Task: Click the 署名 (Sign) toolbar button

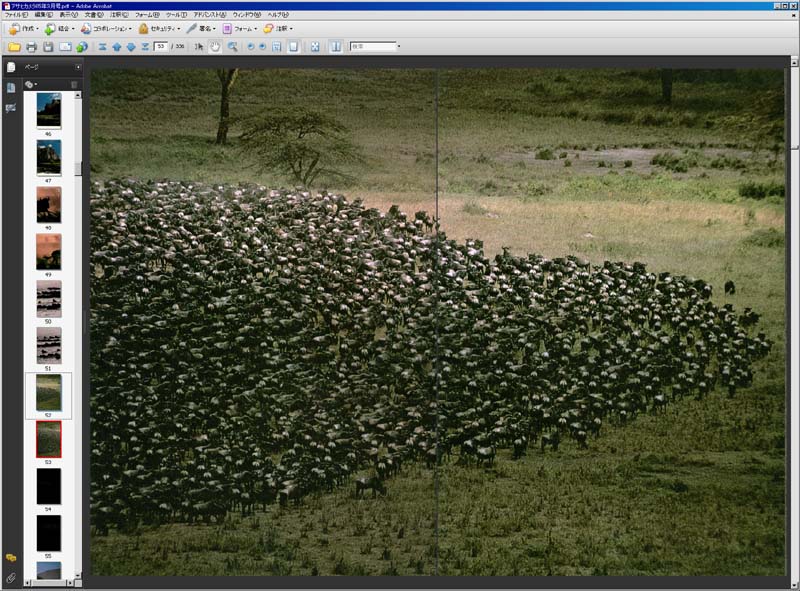Action: 201,29
